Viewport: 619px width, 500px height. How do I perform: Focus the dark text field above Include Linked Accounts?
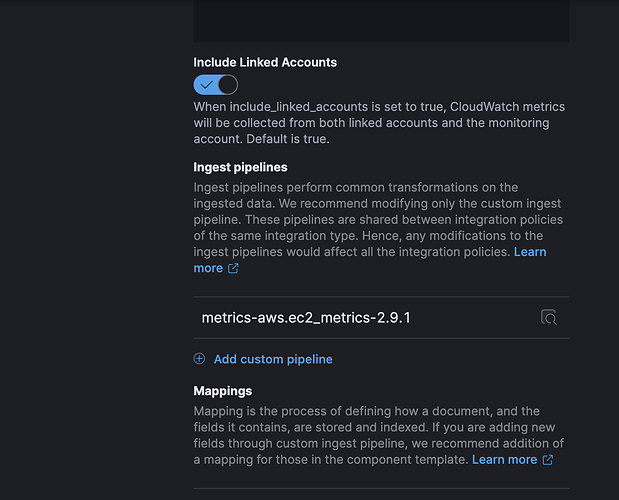click(381, 20)
